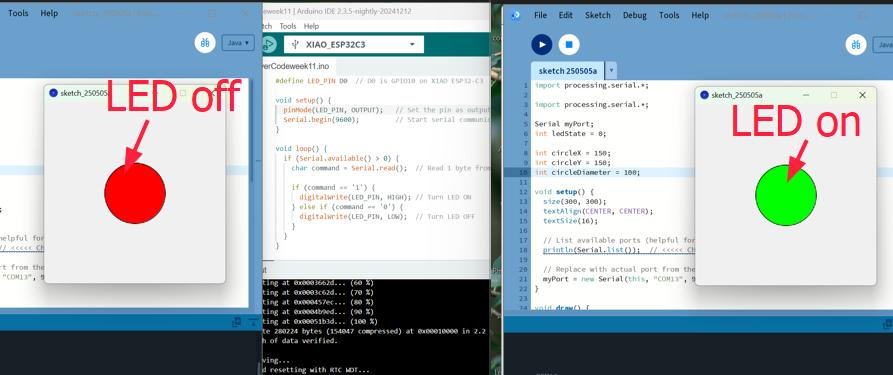
Task: Click app icon in LED off sketch title bar
Action: click(x=54, y=93)
